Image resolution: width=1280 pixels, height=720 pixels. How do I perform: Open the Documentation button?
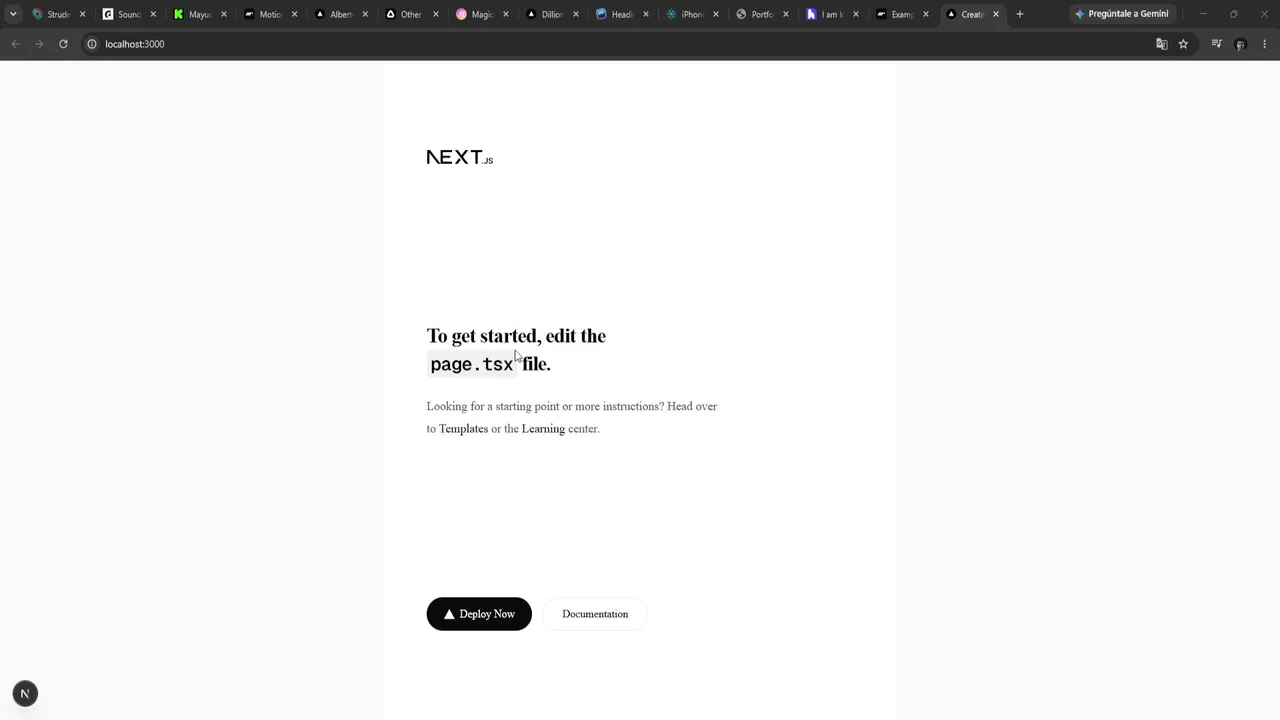[595, 614]
